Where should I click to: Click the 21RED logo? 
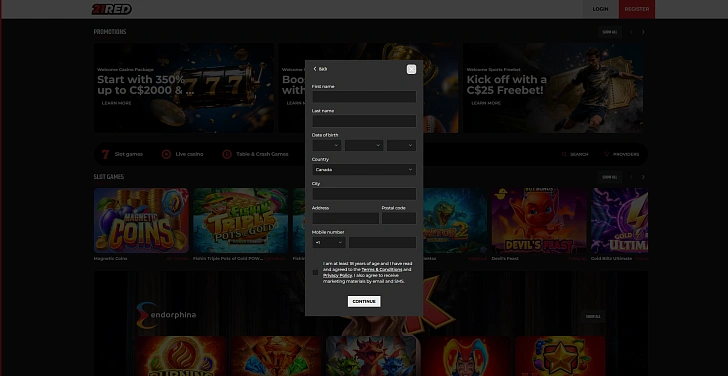(x=111, y=9)
